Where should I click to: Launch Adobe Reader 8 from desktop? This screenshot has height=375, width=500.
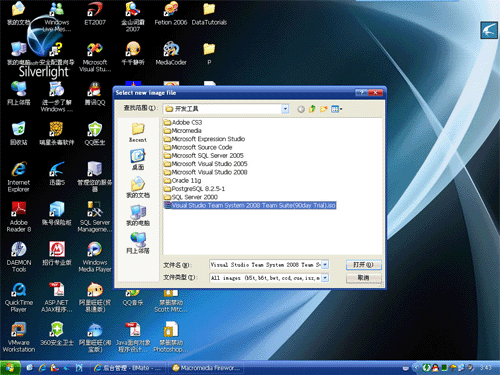tap(19, 217)
